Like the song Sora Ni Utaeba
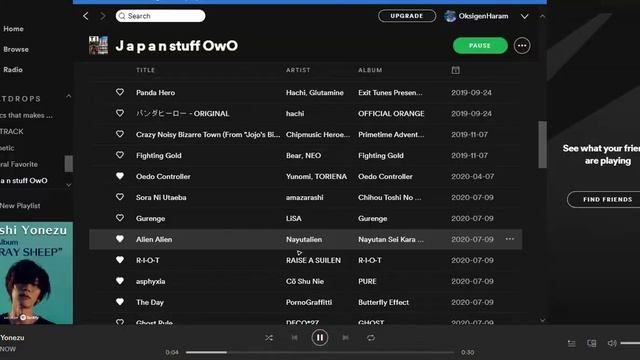640x360 pixels. pos(120,197)
